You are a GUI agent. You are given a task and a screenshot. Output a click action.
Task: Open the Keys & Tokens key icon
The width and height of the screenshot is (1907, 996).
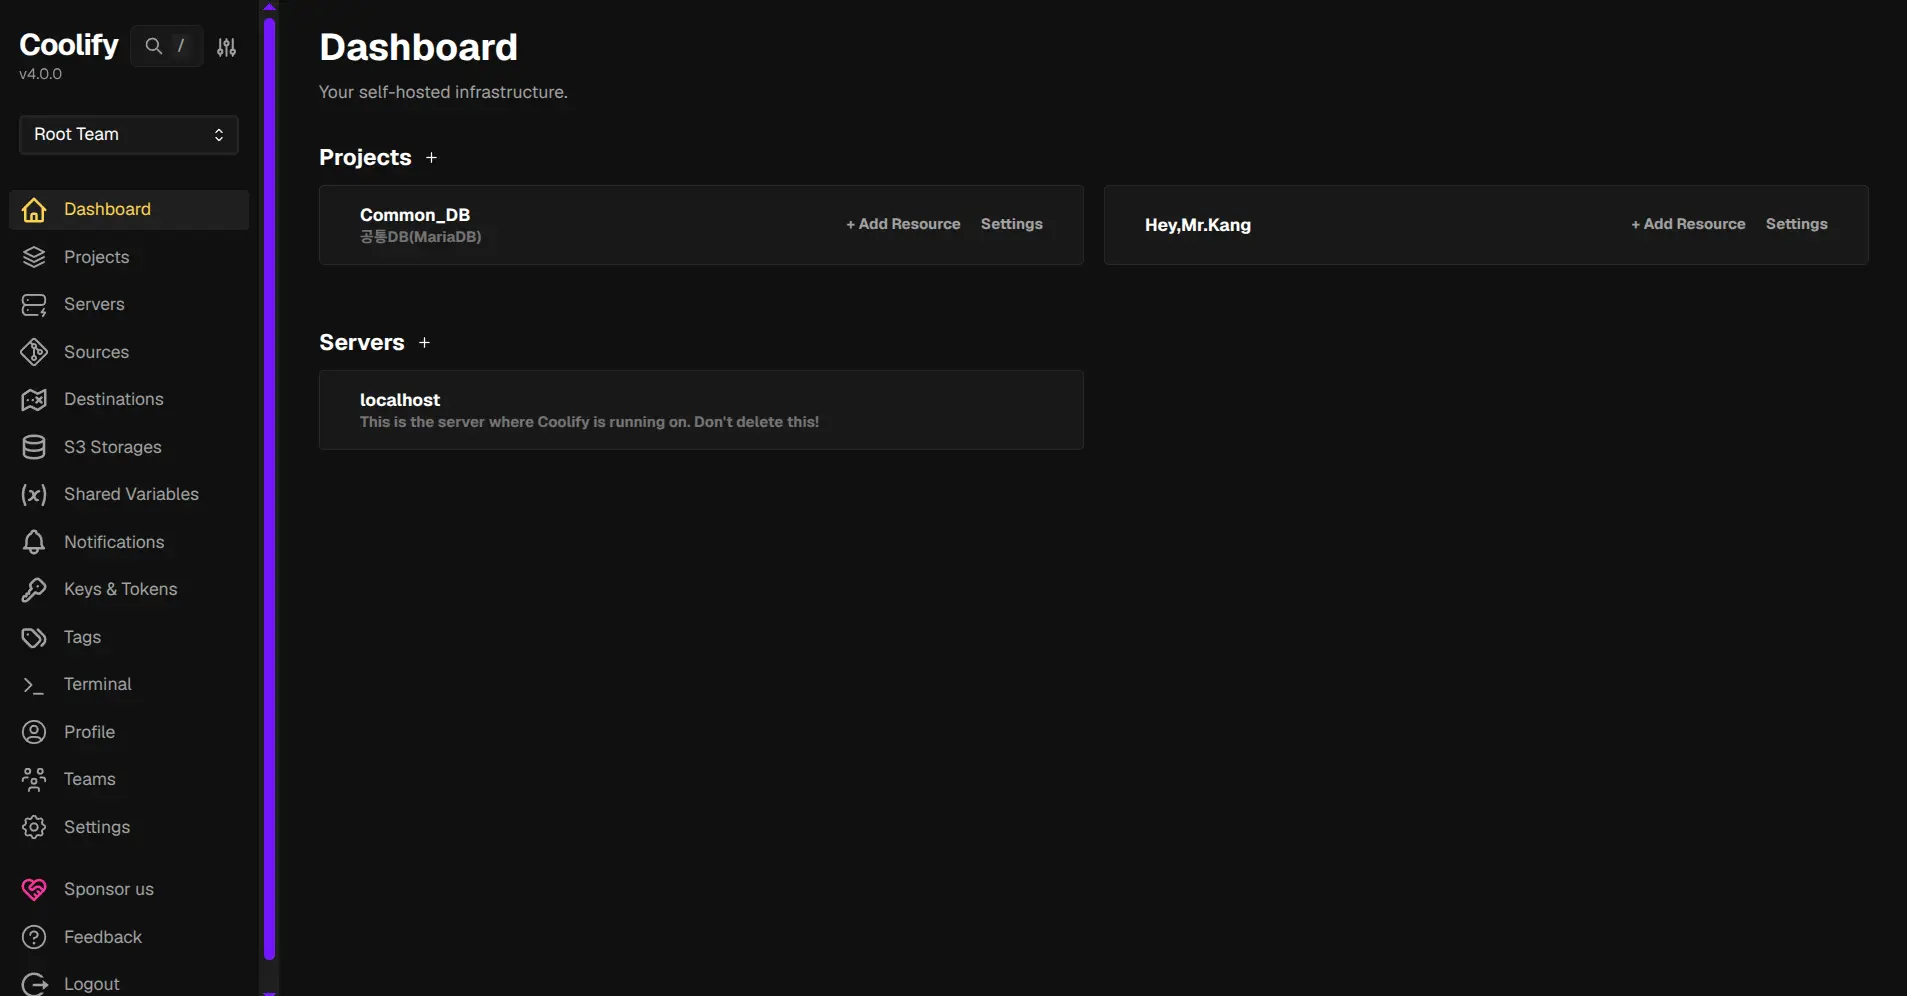tap(34, 590)
